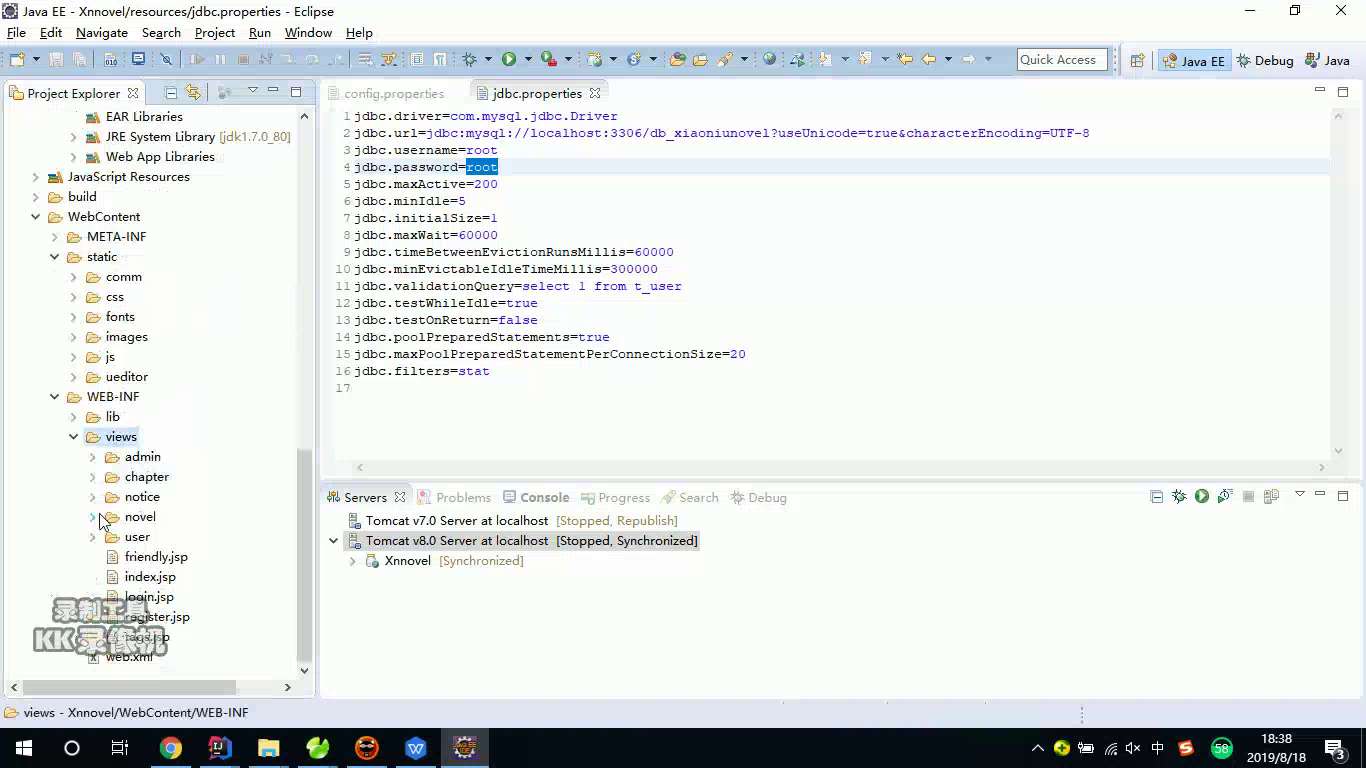This screenshot has height=768, width=1366.
Task: Open File Explorer from the taskbar
Action: click(x=268, y=748)
